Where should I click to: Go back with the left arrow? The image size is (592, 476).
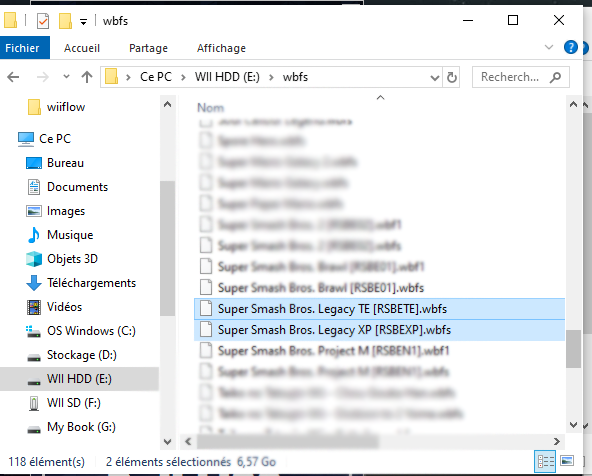pyautogui.click(x=13, y=77)
